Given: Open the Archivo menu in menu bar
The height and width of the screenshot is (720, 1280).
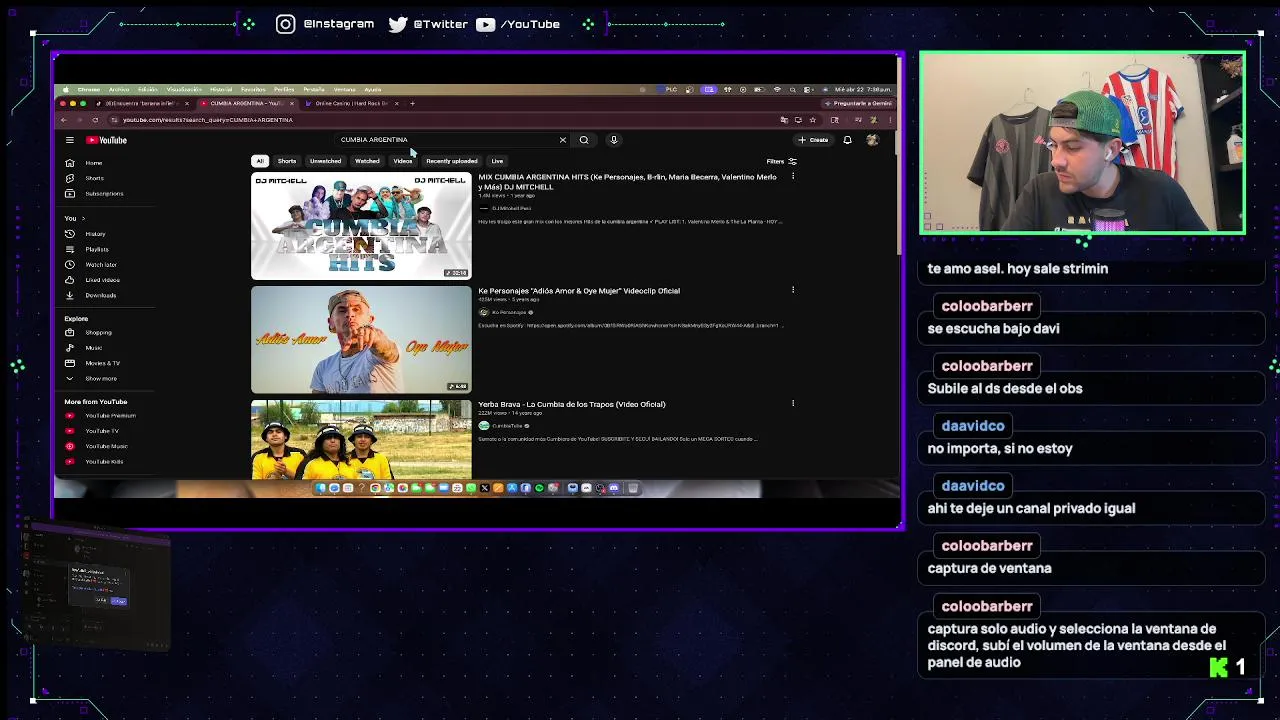Looking at the screenshot, I should 119,89.
